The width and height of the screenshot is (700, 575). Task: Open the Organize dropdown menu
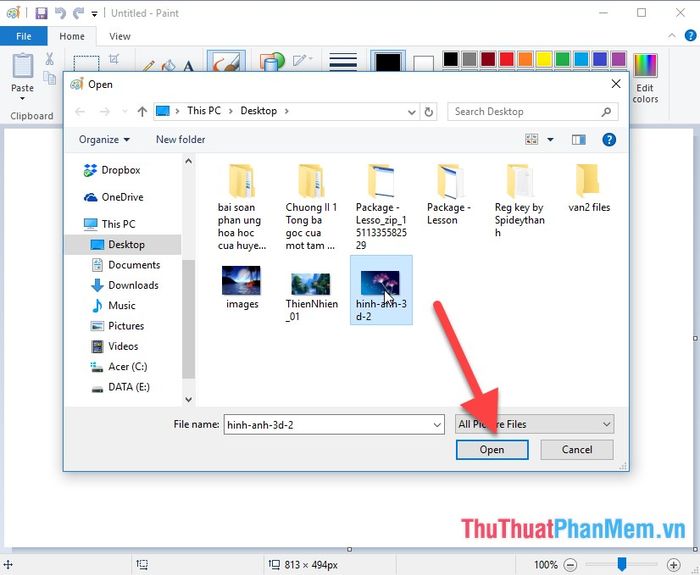[104, 140]
